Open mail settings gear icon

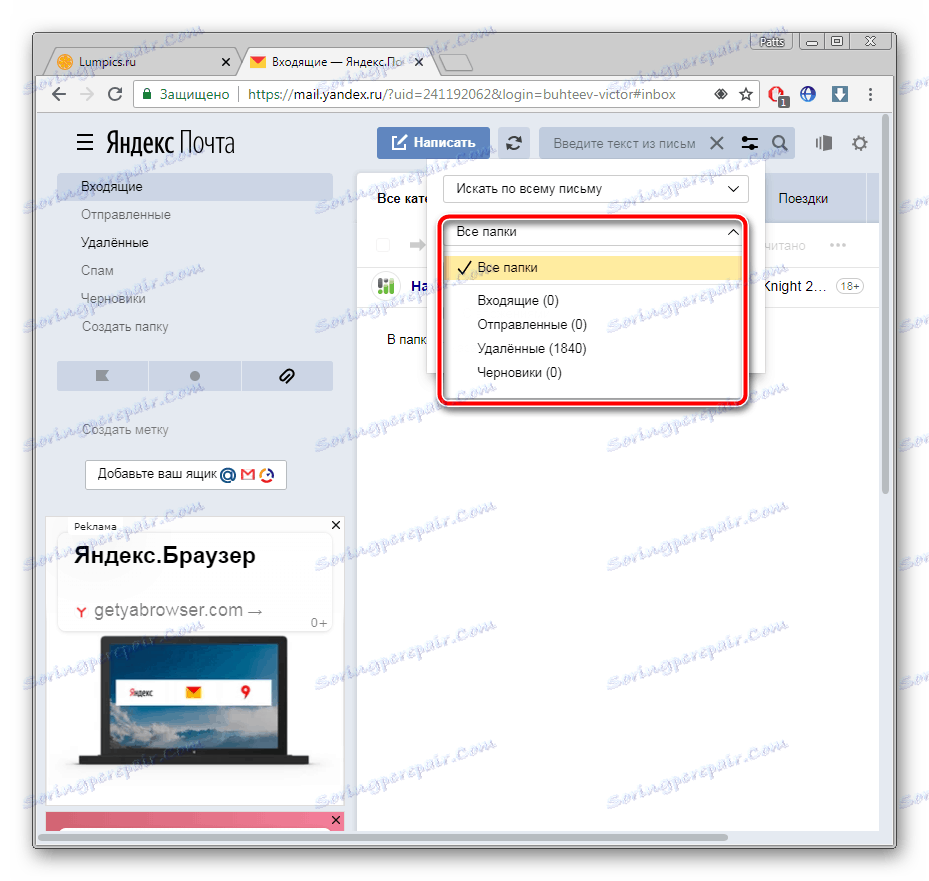[x=860, y=143]
